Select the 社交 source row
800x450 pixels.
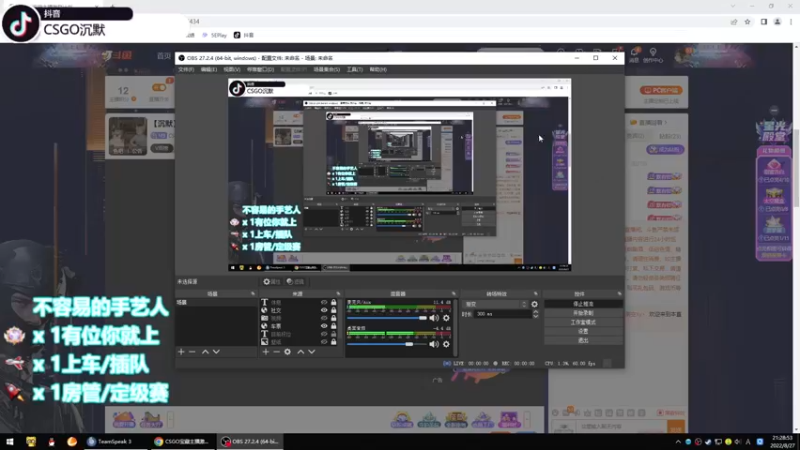click(299, 310)
